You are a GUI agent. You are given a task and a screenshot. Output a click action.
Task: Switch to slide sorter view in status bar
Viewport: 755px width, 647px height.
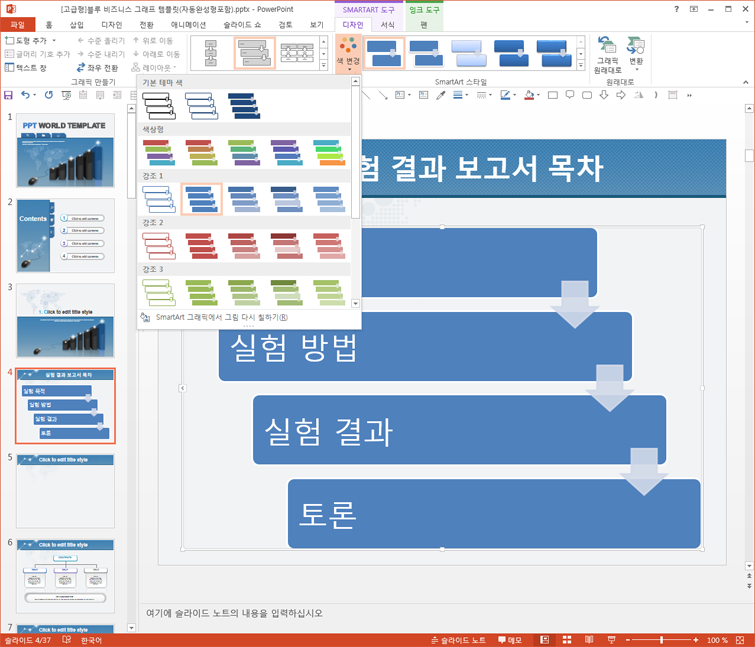[x=567, y=640]
